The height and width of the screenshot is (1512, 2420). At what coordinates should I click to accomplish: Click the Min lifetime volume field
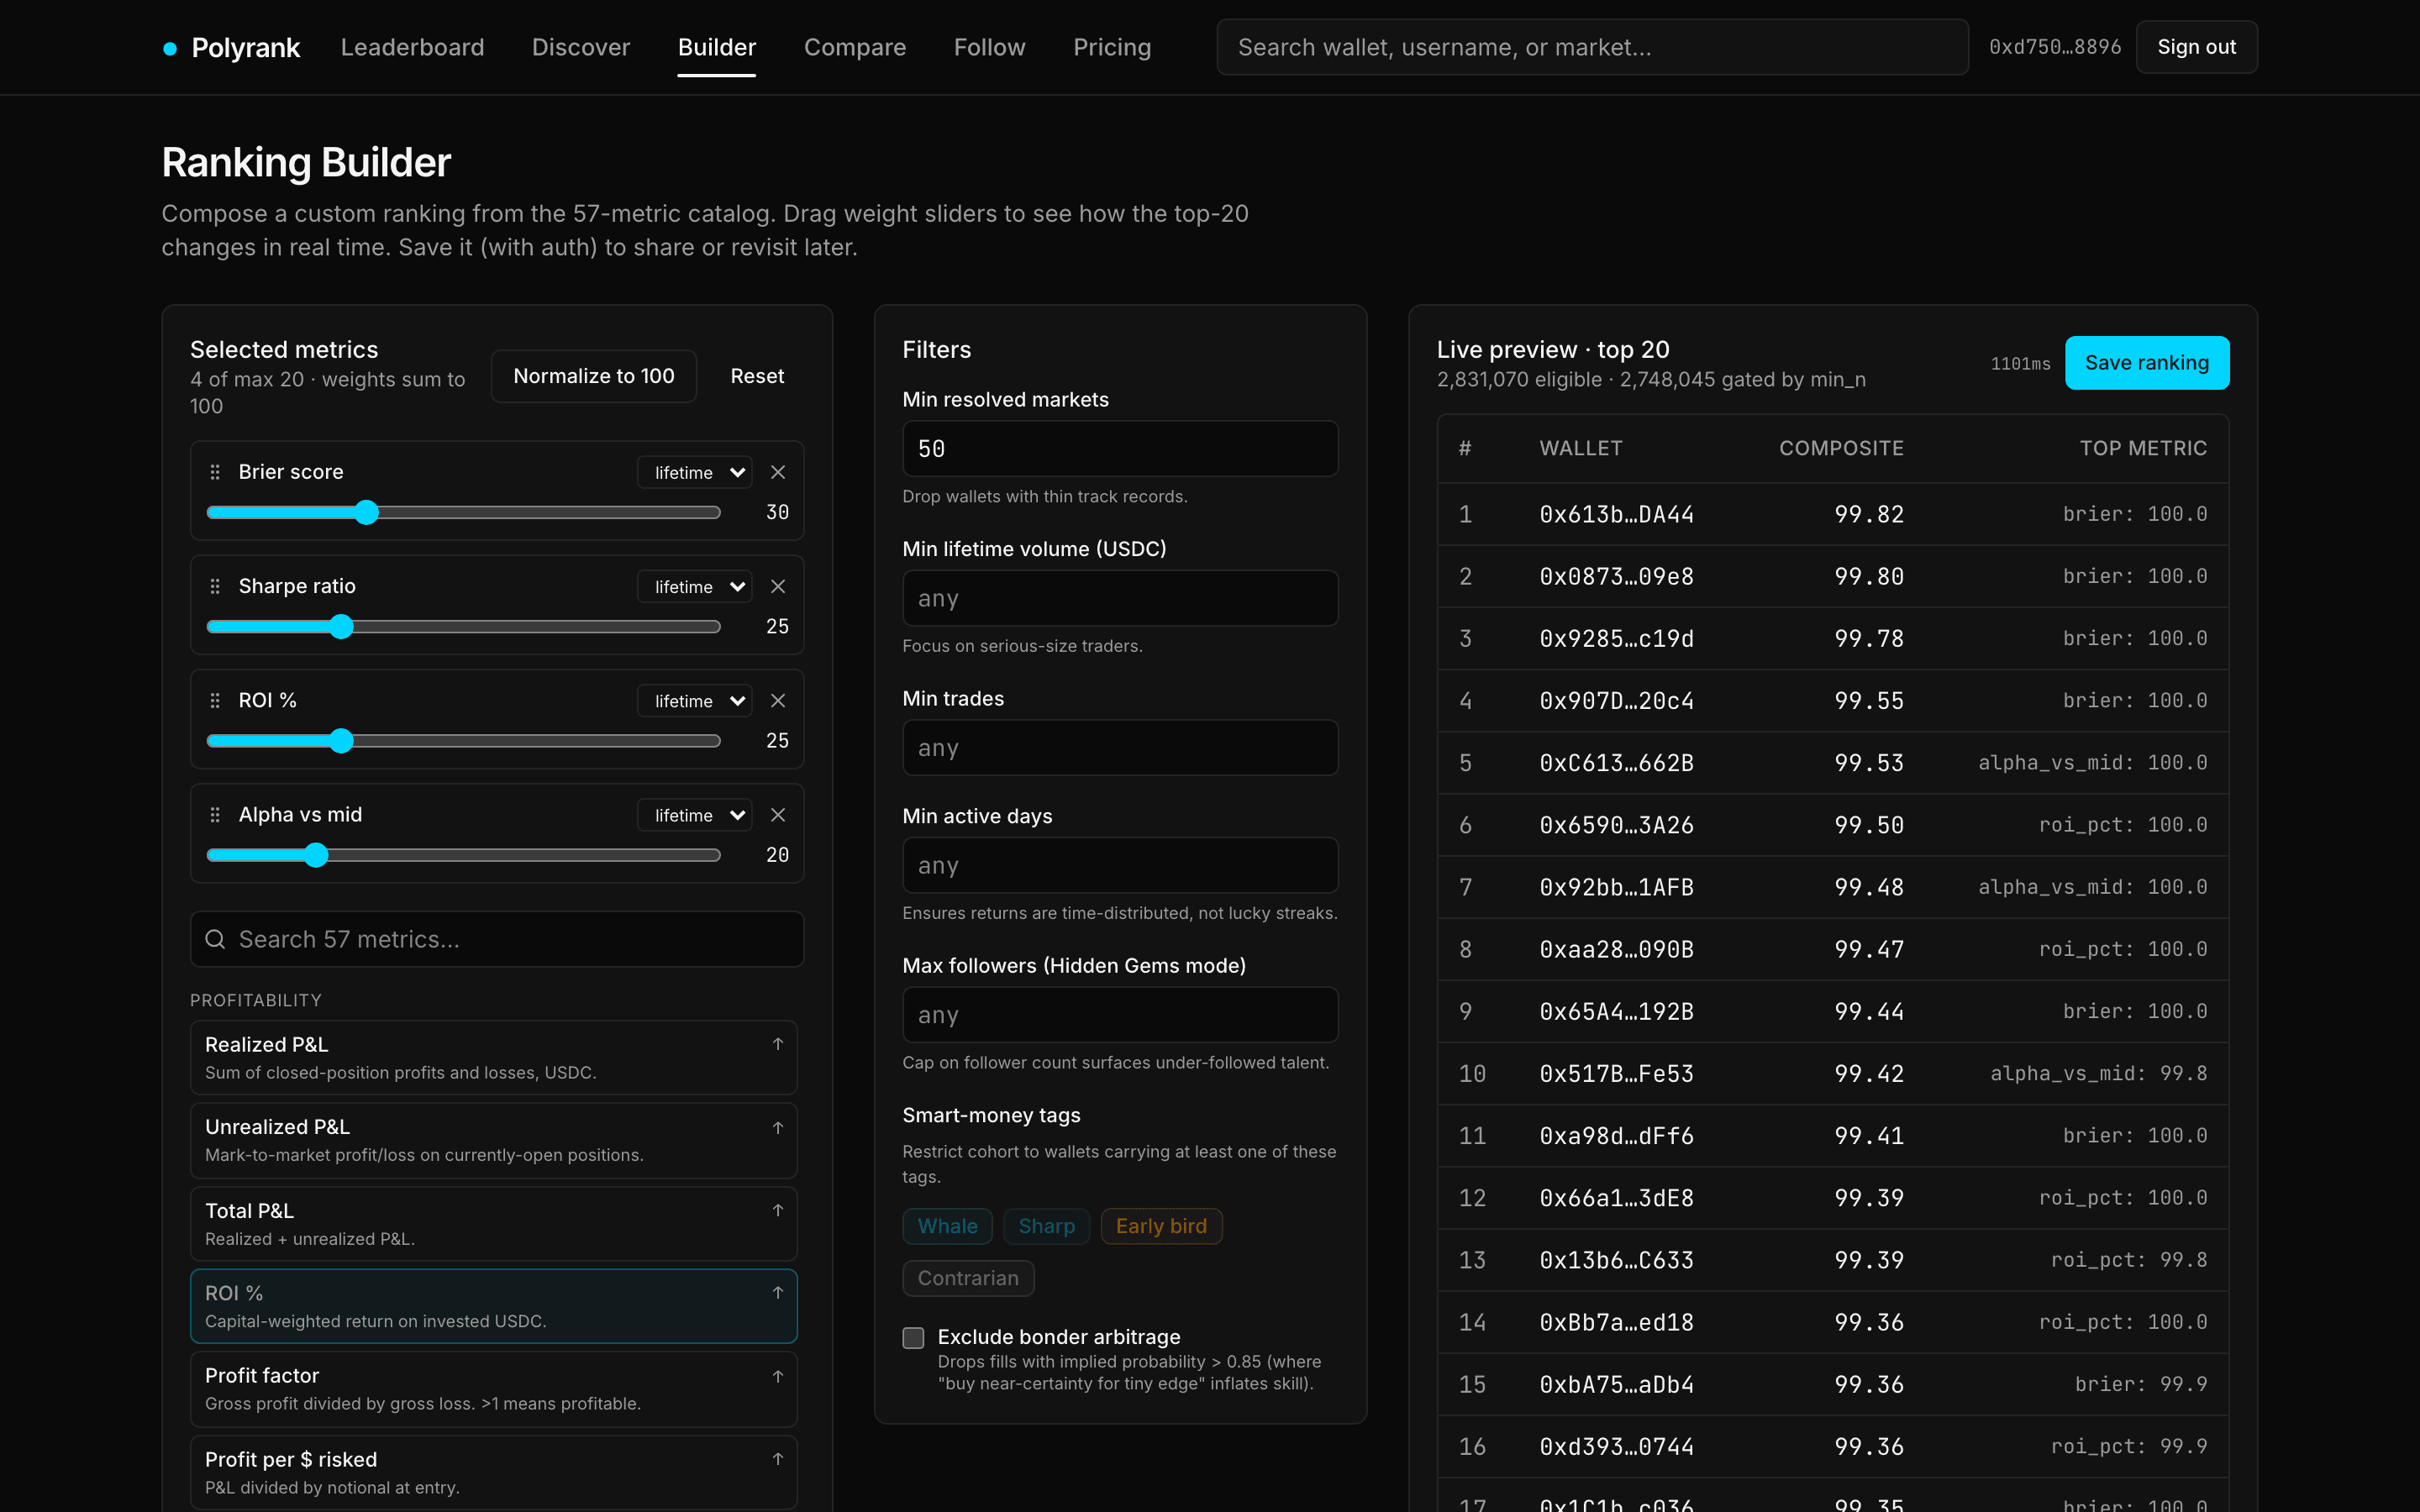[1120, 598]
